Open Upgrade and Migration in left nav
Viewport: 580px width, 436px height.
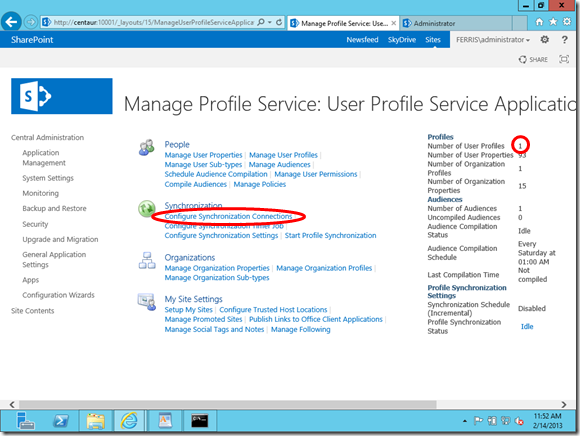click(60, 239)
